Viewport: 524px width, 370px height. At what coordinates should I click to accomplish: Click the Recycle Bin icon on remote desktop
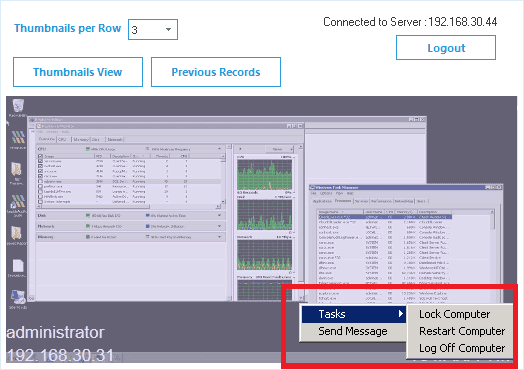18,108
